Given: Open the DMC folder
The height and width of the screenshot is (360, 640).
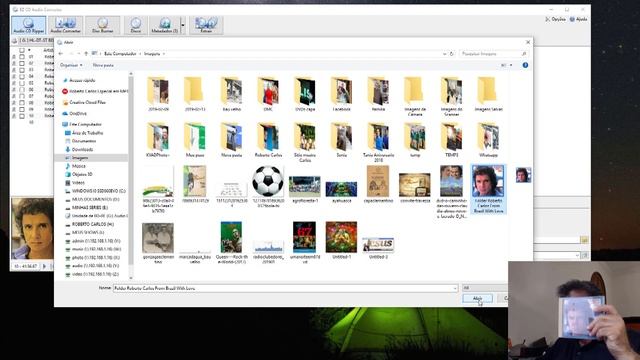Looking at the screenshot, I should 268,94.
